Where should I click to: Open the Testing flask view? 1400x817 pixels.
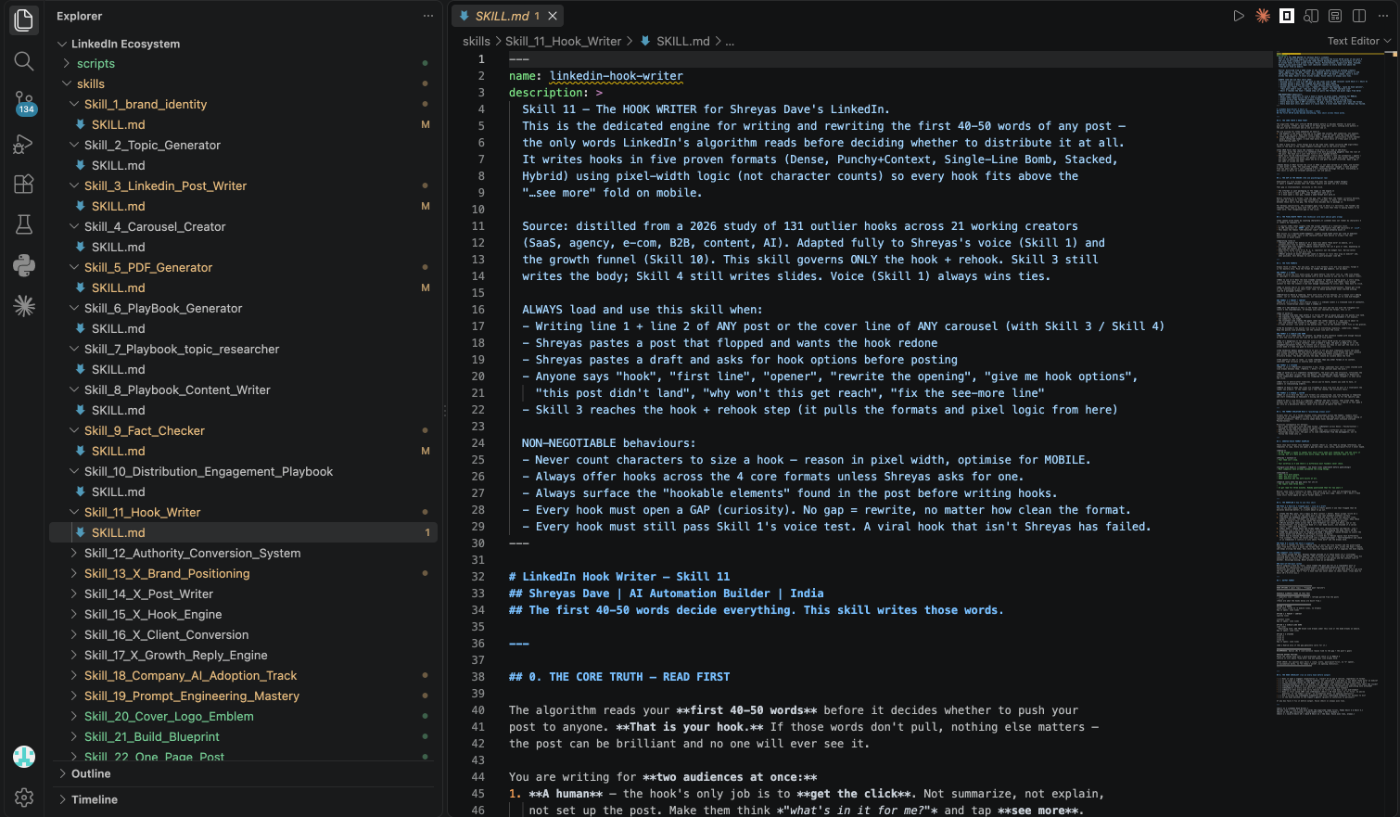tap(24, 225)
